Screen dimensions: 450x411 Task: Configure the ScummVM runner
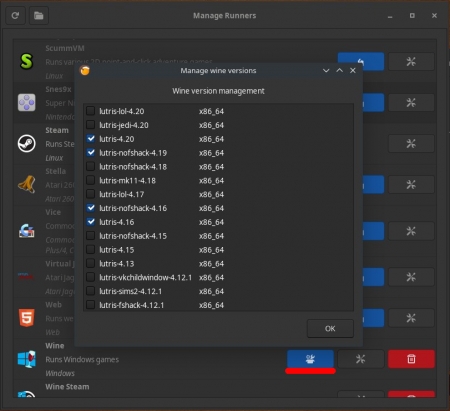pyautogui.click(x=411, y=61)
